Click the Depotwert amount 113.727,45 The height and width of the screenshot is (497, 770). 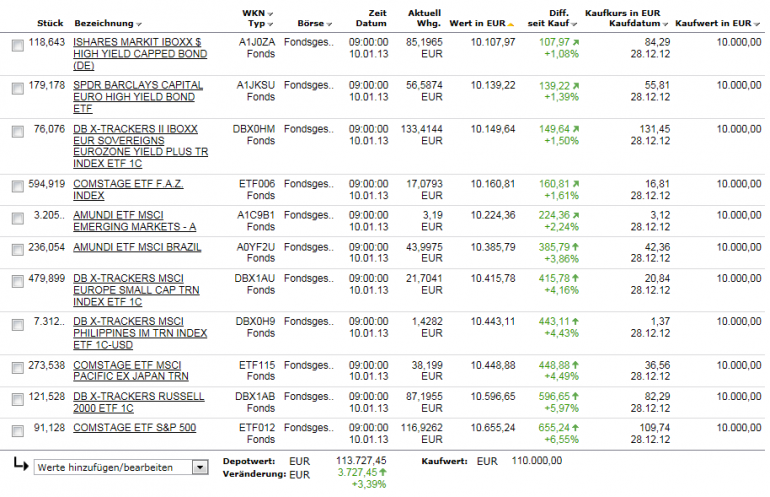[x=361, y=461]
